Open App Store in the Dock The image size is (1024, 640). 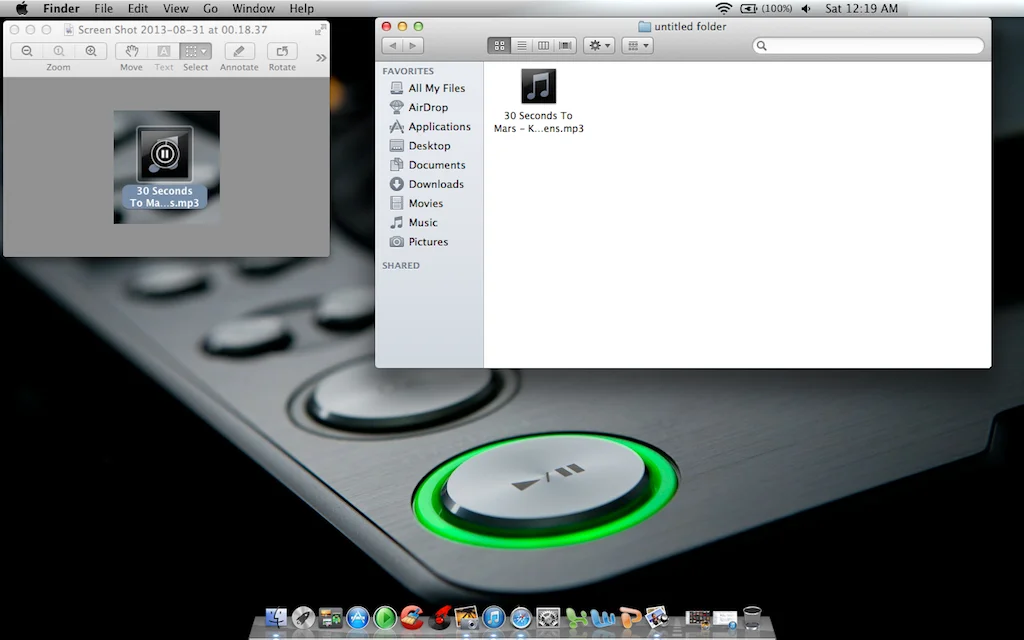(358, 617)
